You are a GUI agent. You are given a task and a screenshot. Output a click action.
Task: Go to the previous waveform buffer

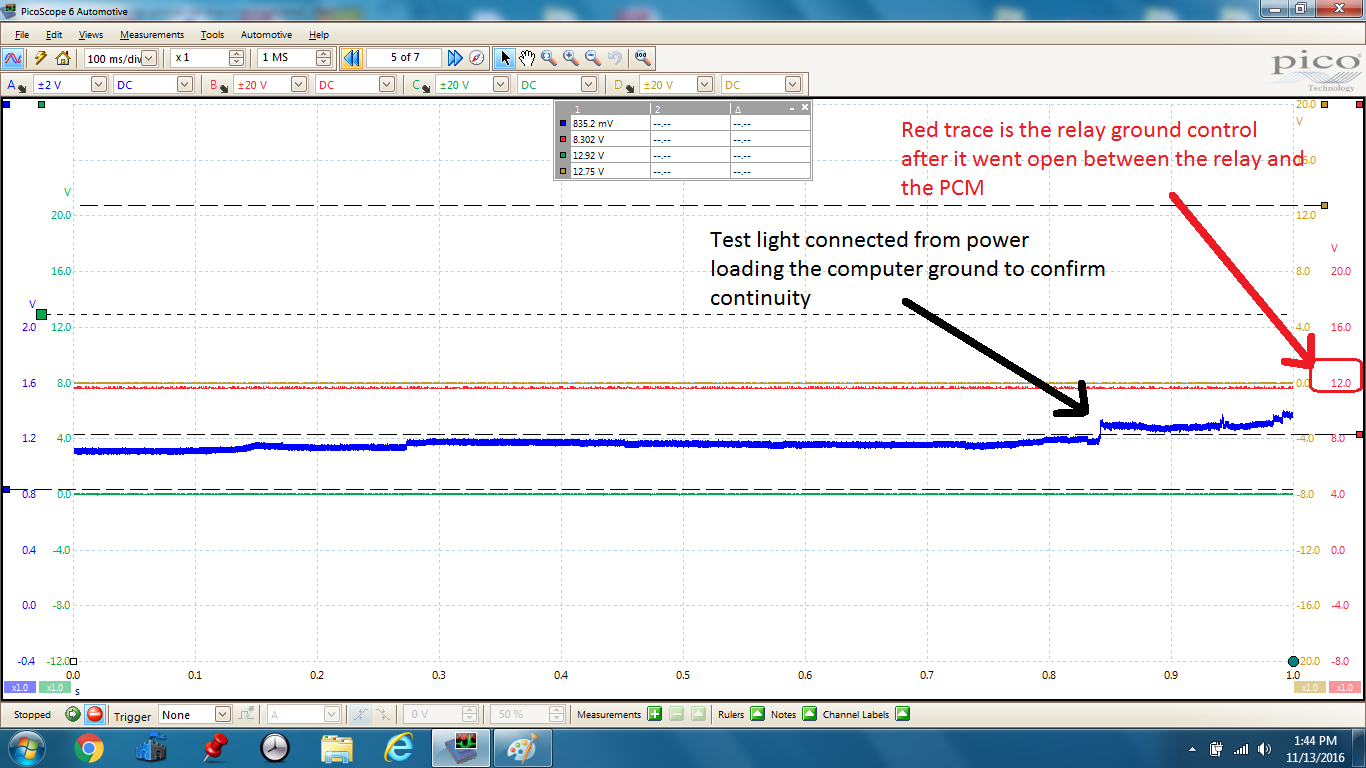click(x=351, y=58)
